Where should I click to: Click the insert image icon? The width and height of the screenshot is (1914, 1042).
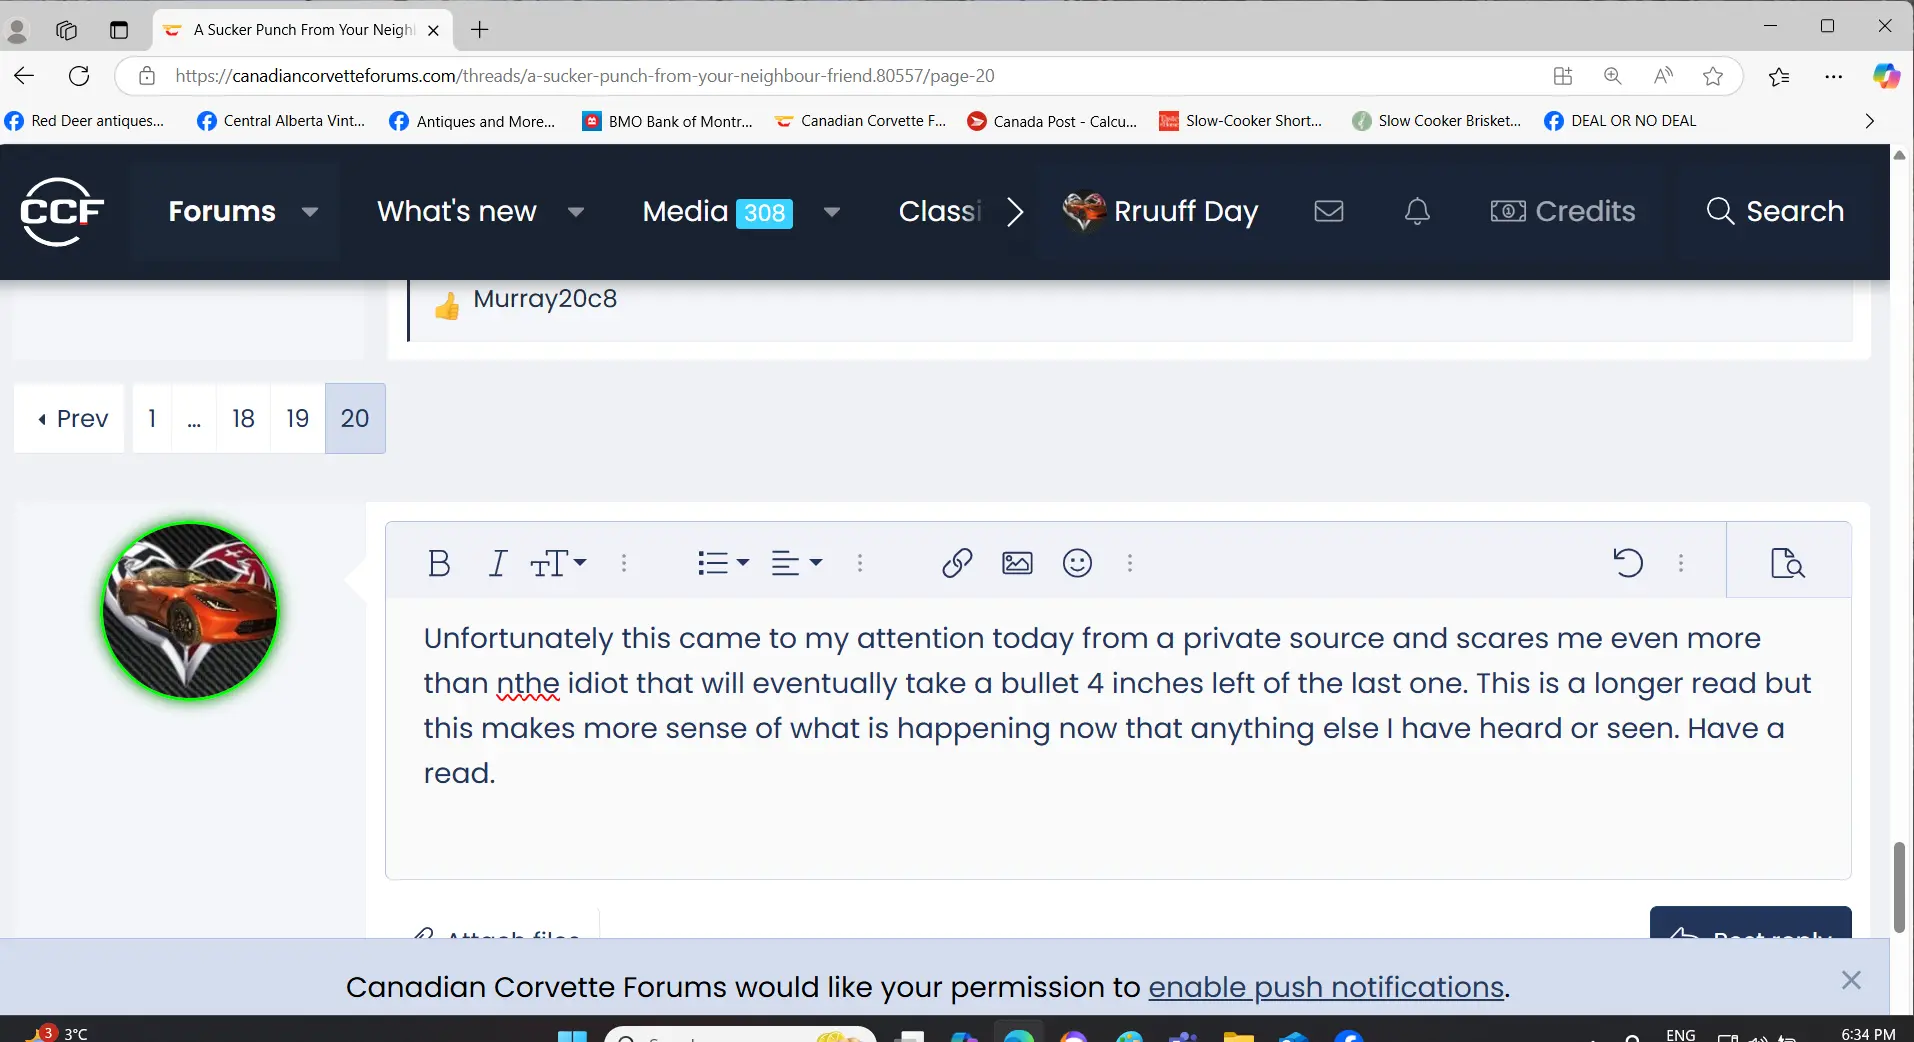point(1017,564)
